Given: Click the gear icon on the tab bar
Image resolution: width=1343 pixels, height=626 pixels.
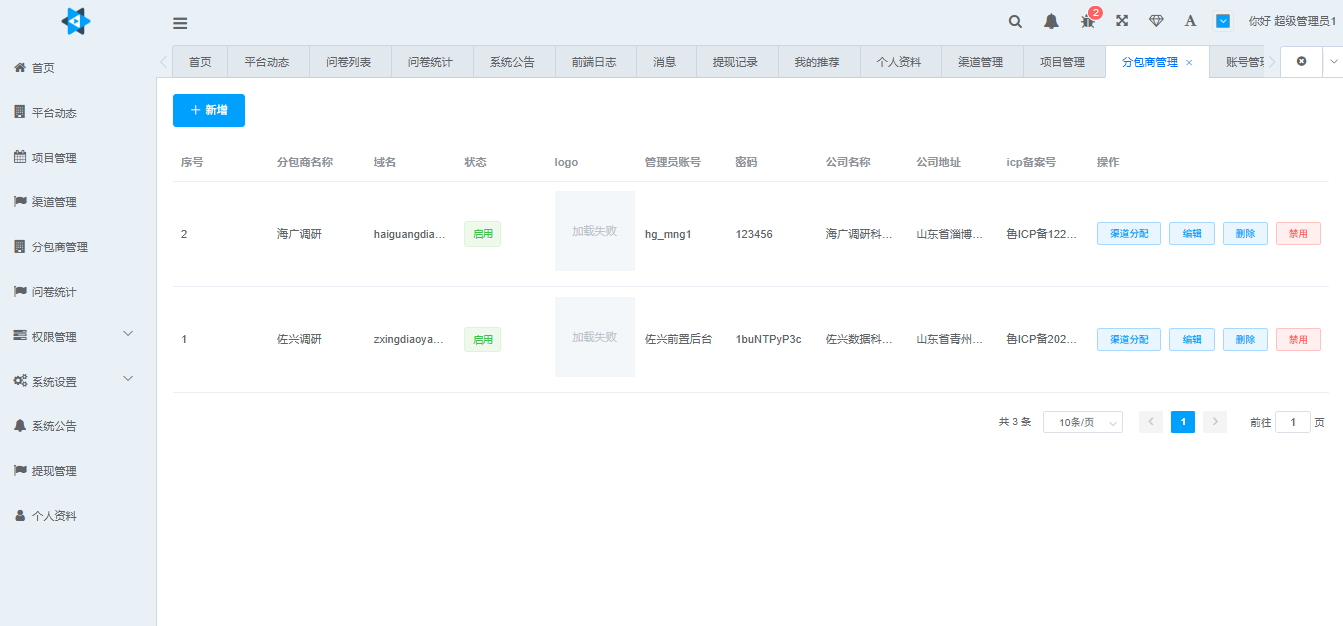Looking at the screenshot, I should click(1301, 61).
